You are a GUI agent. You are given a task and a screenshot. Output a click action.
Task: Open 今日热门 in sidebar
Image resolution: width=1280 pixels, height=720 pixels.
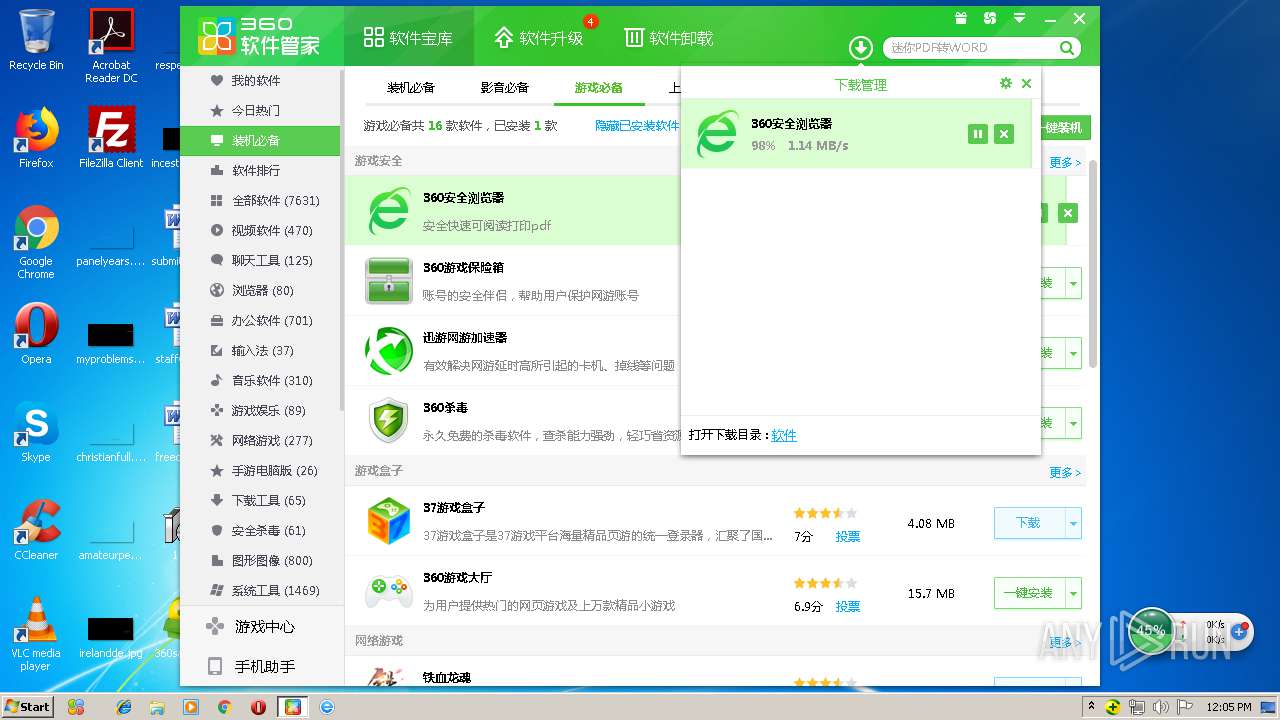click(x=260, y=110)
